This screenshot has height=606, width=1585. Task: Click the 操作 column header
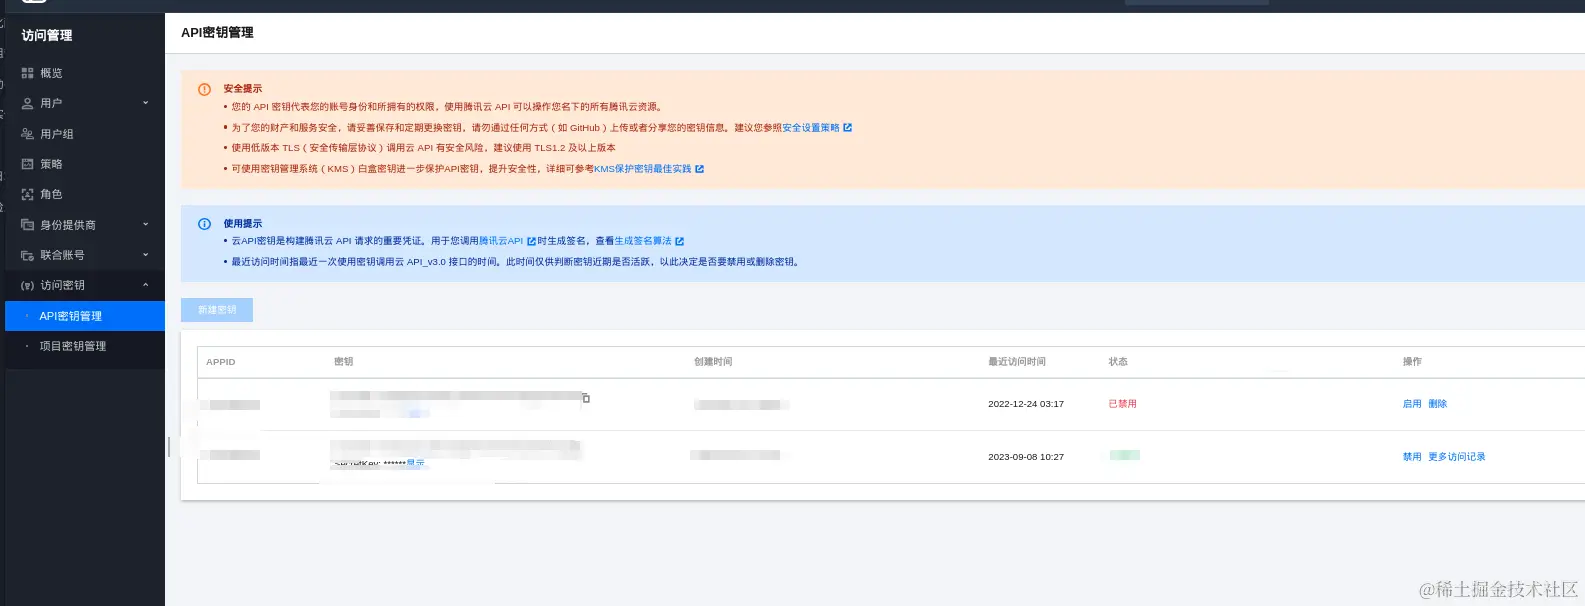pyautogui.click(x=1412, y=362)
